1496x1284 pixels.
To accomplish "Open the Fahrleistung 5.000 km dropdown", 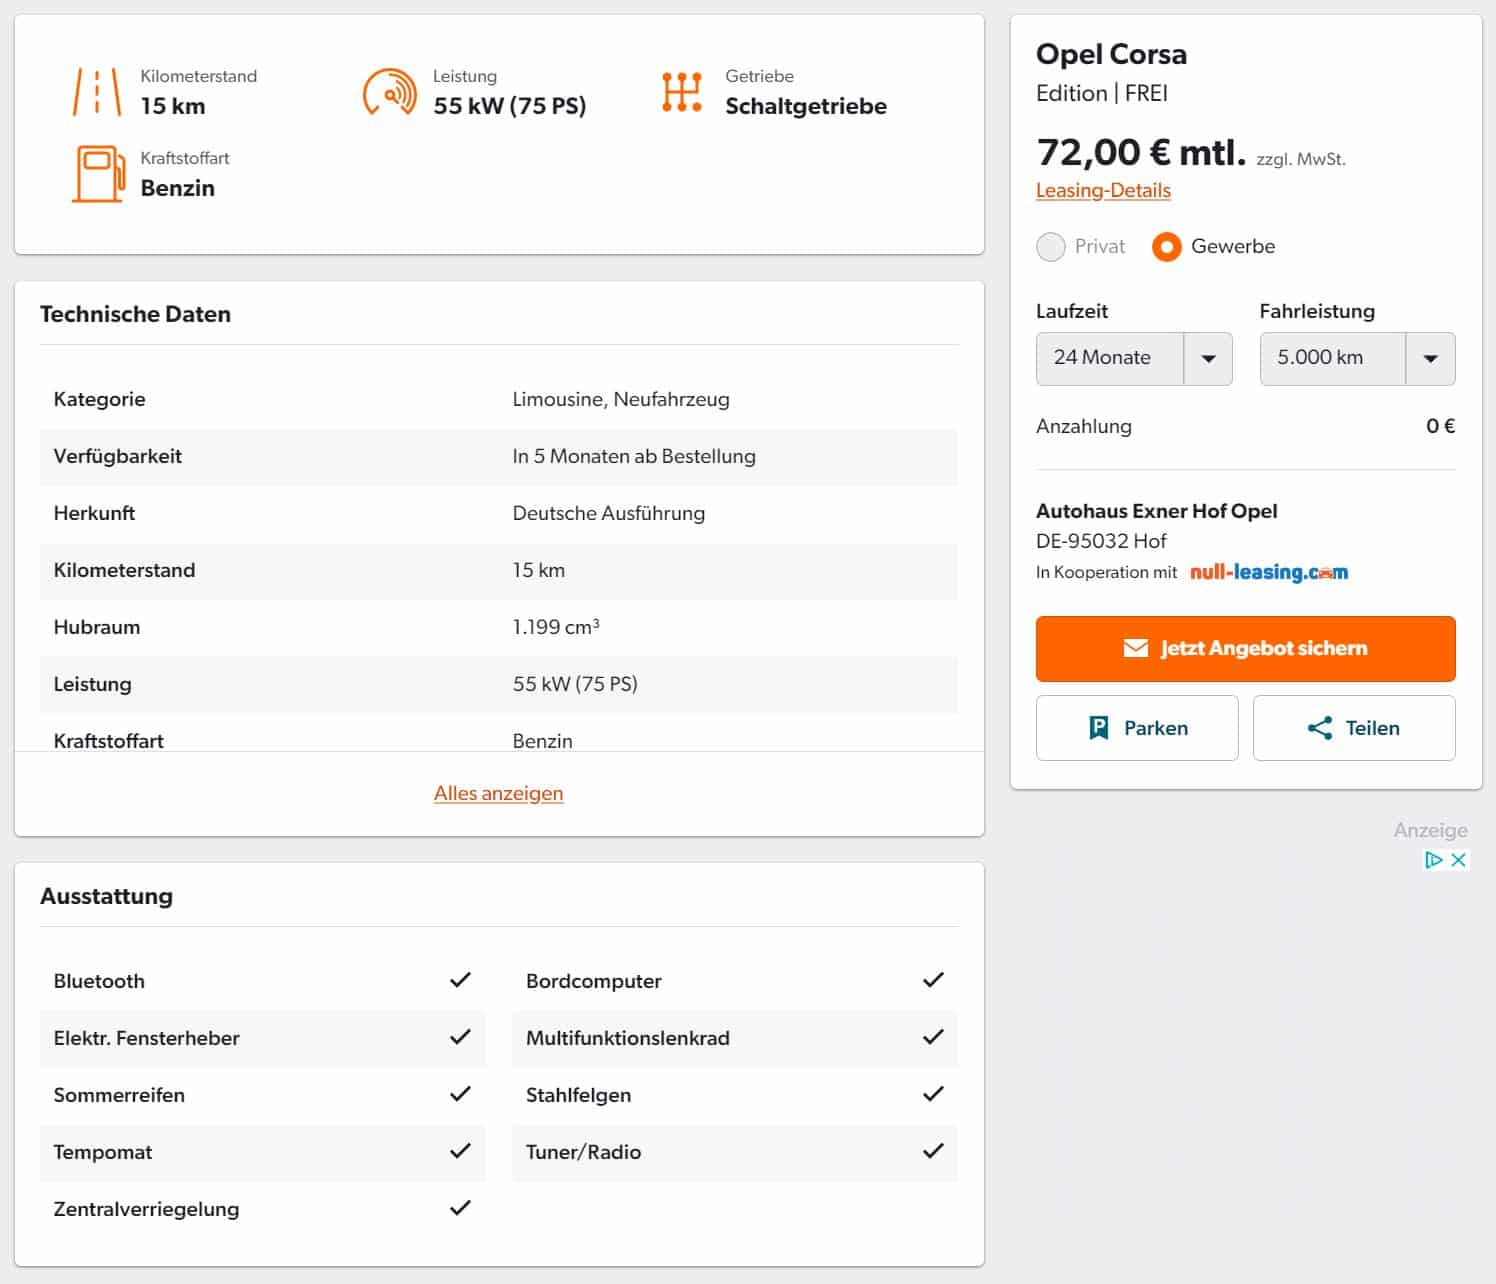I will pyautogui.click(x=1357, y=358).
